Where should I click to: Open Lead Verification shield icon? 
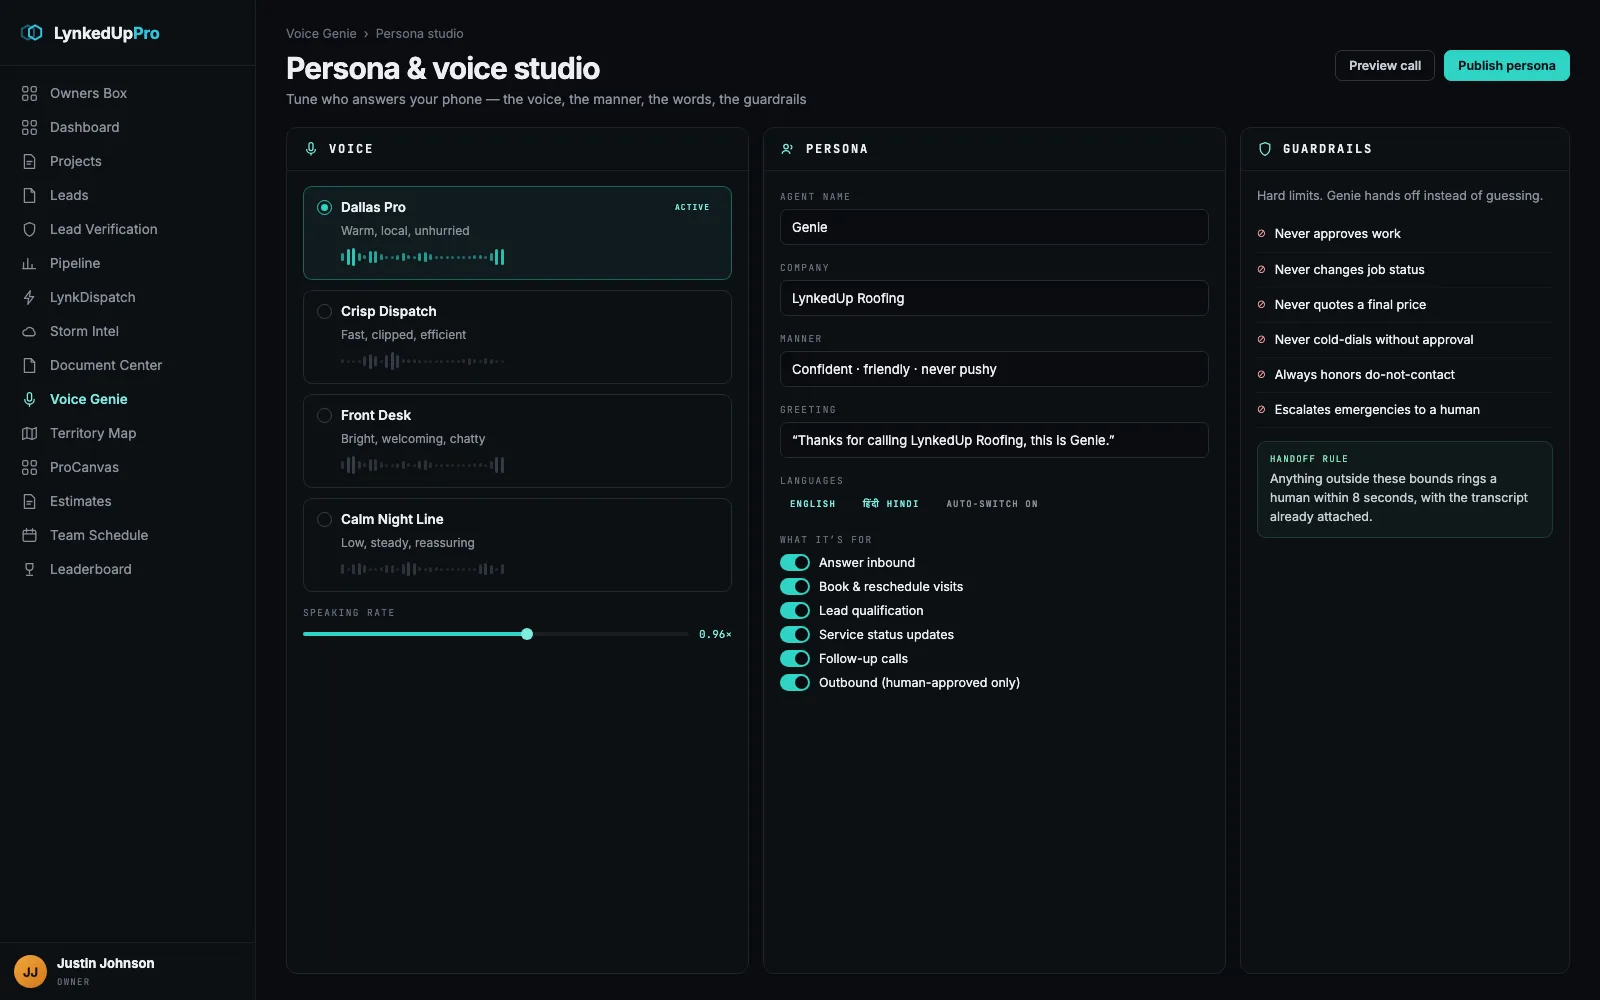[29, 229]
